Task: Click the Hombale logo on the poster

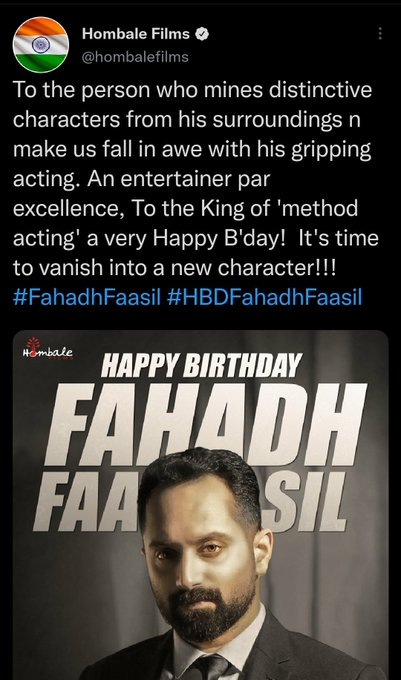Action: 48,353
